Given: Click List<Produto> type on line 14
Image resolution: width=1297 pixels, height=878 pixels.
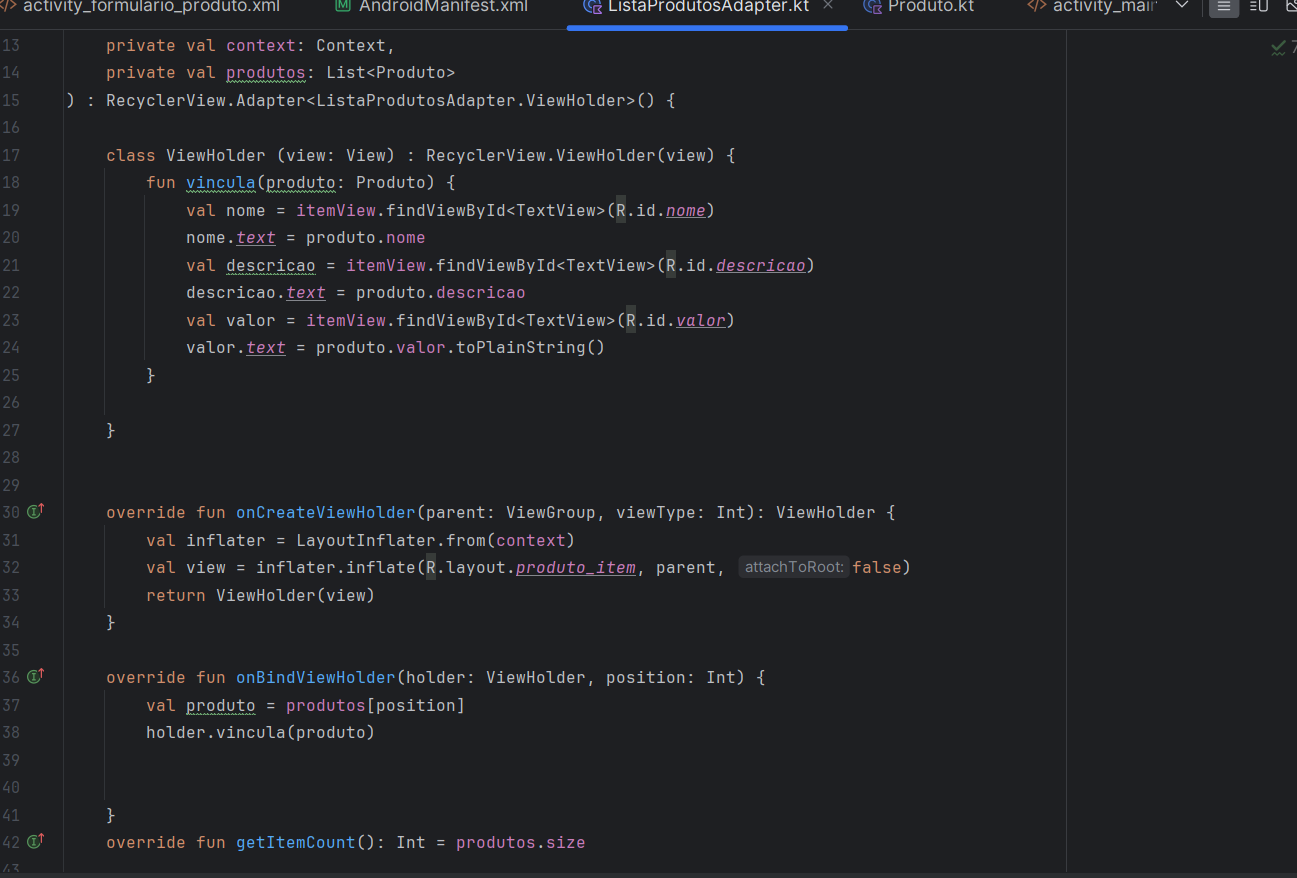Looking at the screenshot, I should [390, 72].
